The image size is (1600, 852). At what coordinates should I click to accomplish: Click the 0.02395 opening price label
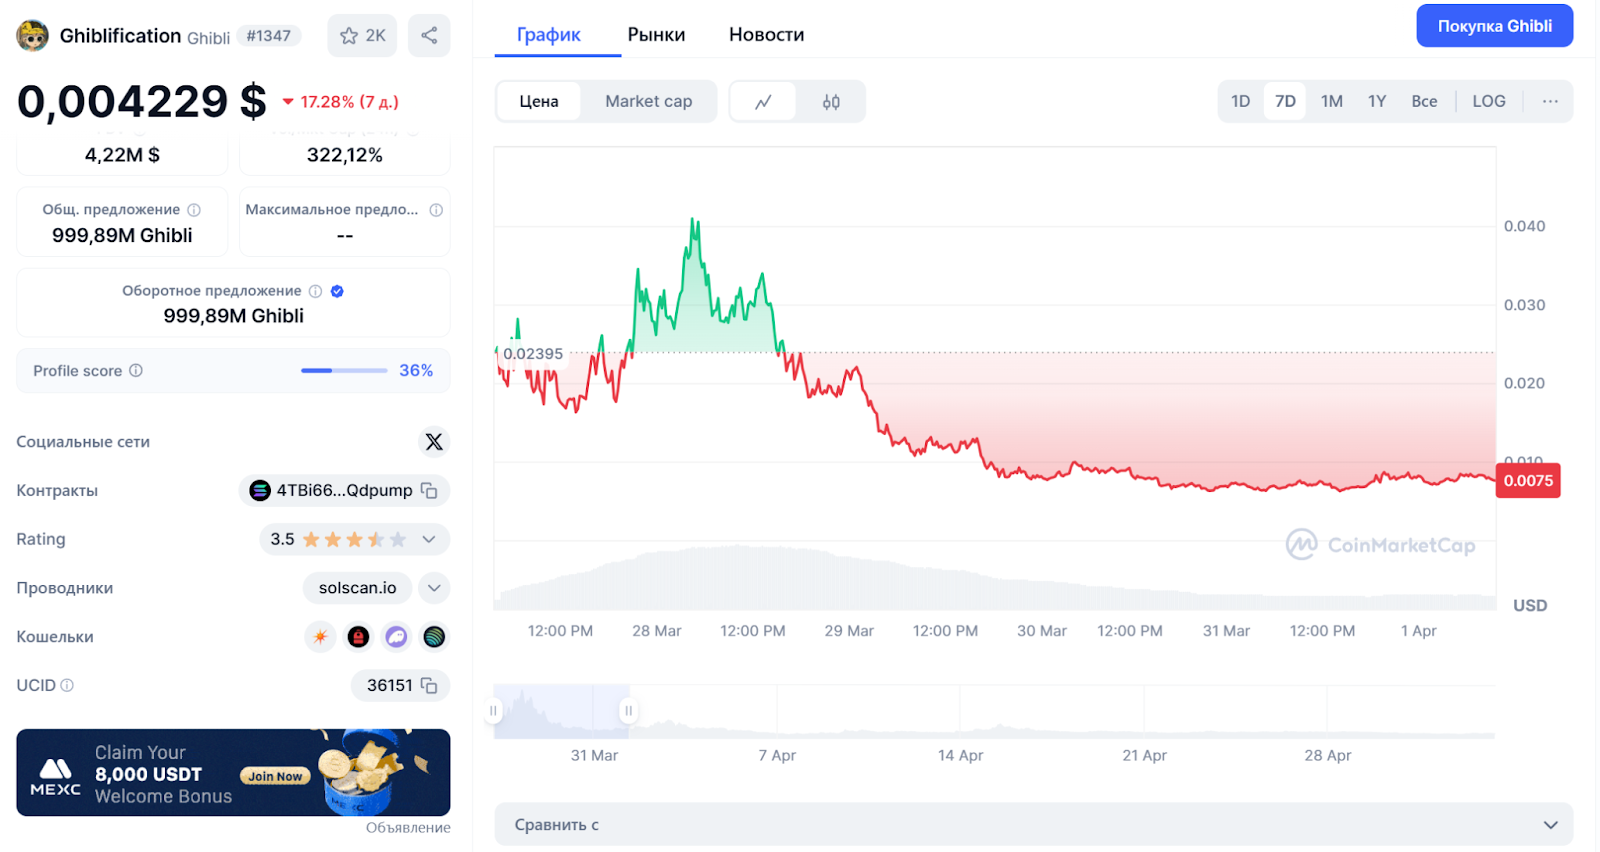(533, 354)
